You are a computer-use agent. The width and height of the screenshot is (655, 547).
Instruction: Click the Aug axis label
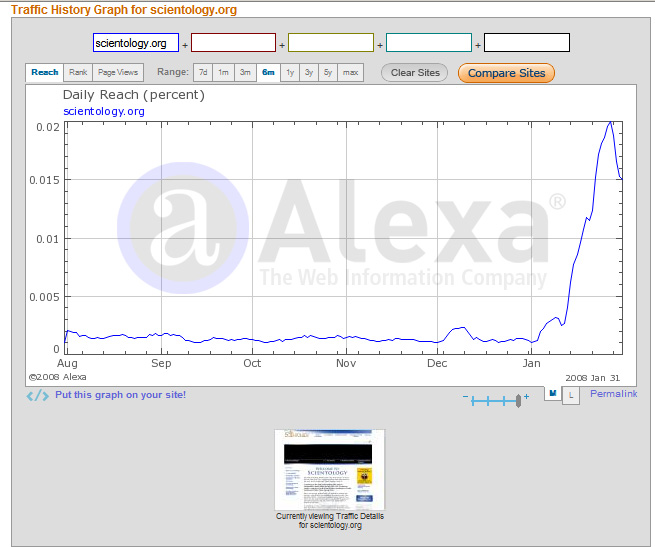pos(67,364)
